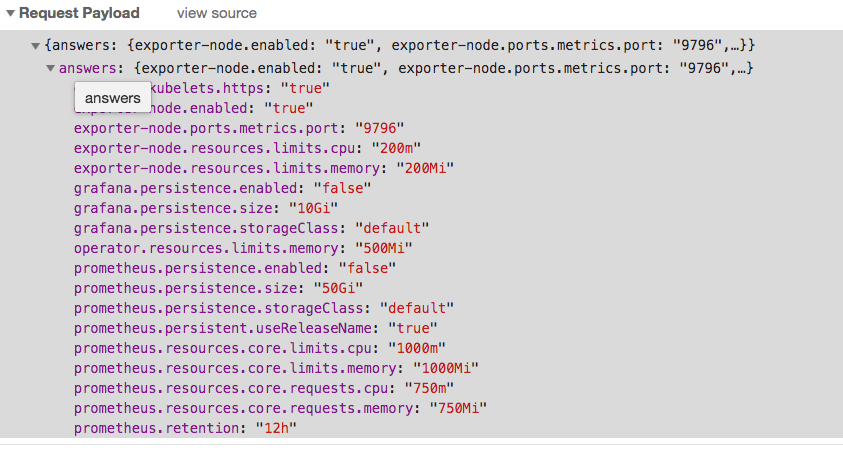Image resolution: width=843 pixels, height=451 pixels.
Task: Select the "50Gi" size value
Action: 338,288
